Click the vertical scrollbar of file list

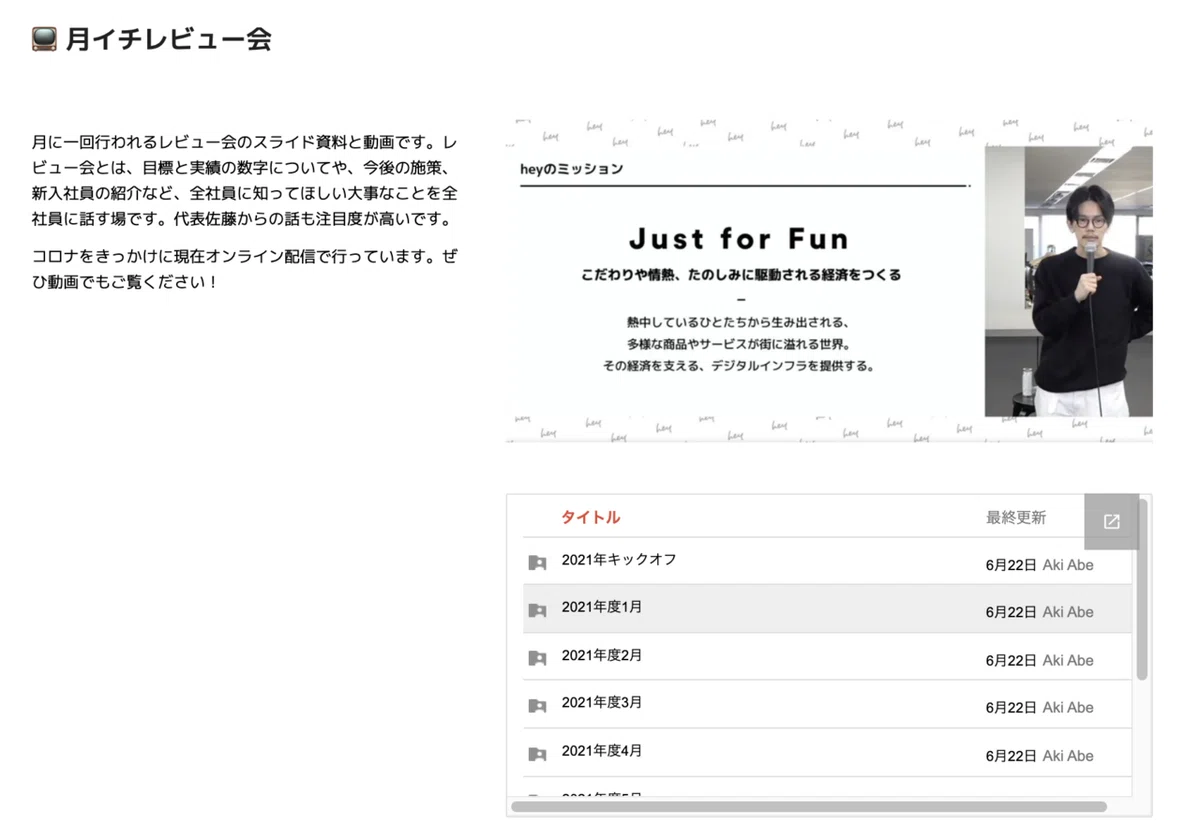tap(1142, 590)
